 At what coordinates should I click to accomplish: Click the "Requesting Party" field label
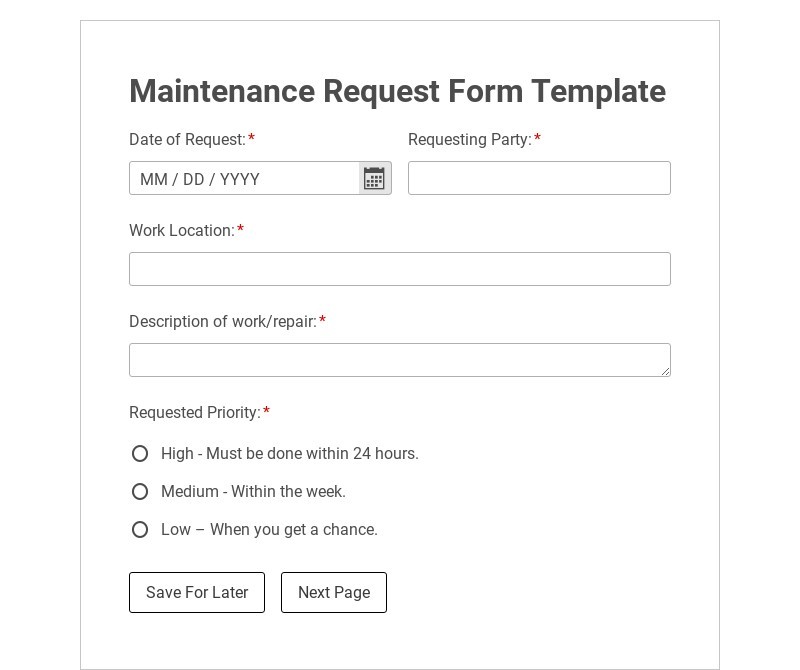pos(469,140)
